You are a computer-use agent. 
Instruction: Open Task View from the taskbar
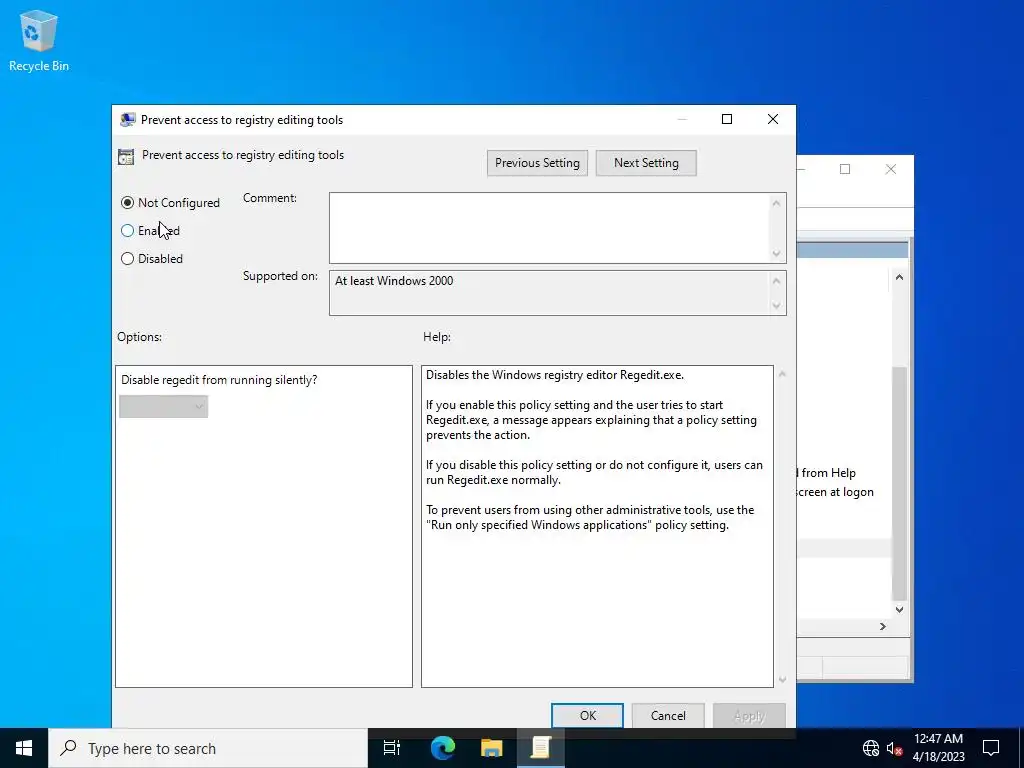(x=392, y=748)
